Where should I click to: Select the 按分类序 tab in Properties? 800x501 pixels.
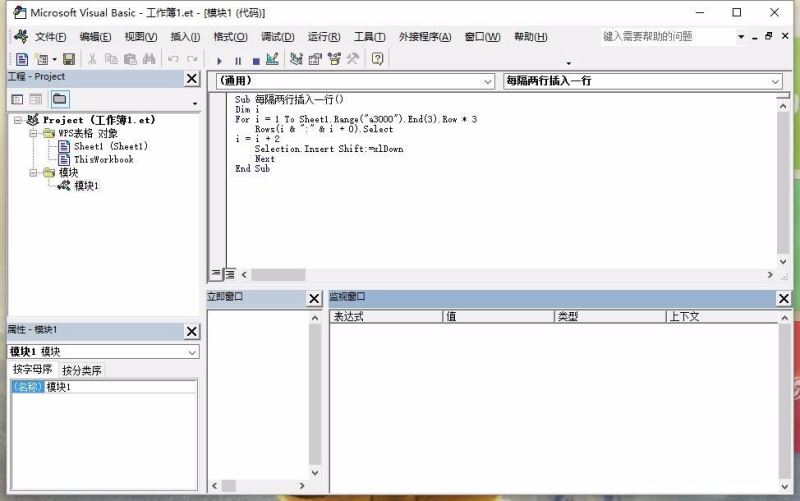[x=82, y=370]
